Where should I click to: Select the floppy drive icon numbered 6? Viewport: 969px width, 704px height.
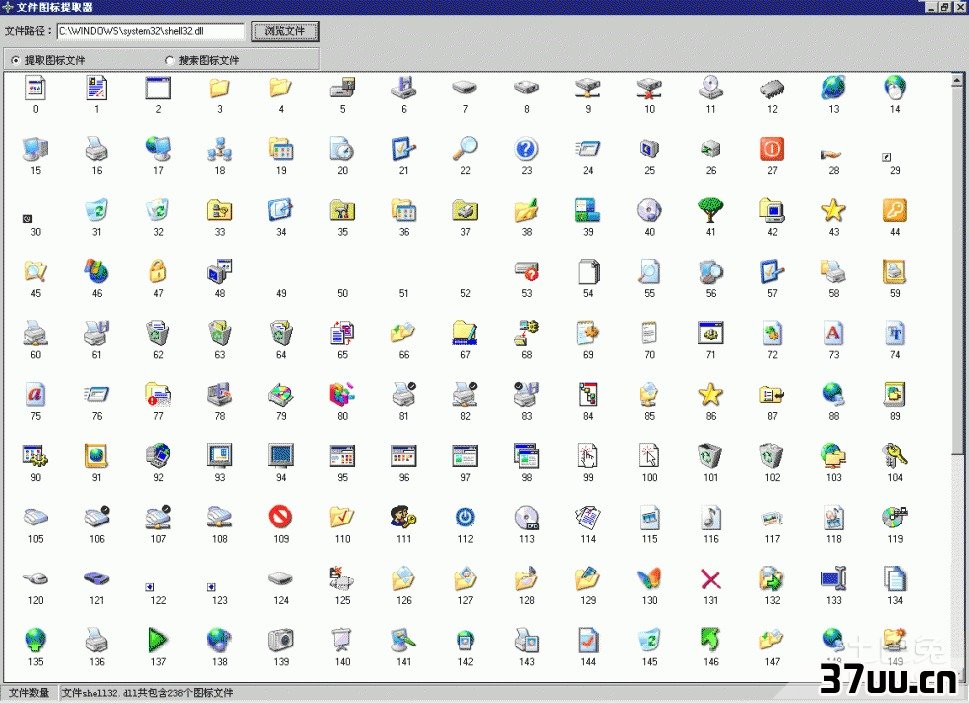click(404, 88)
